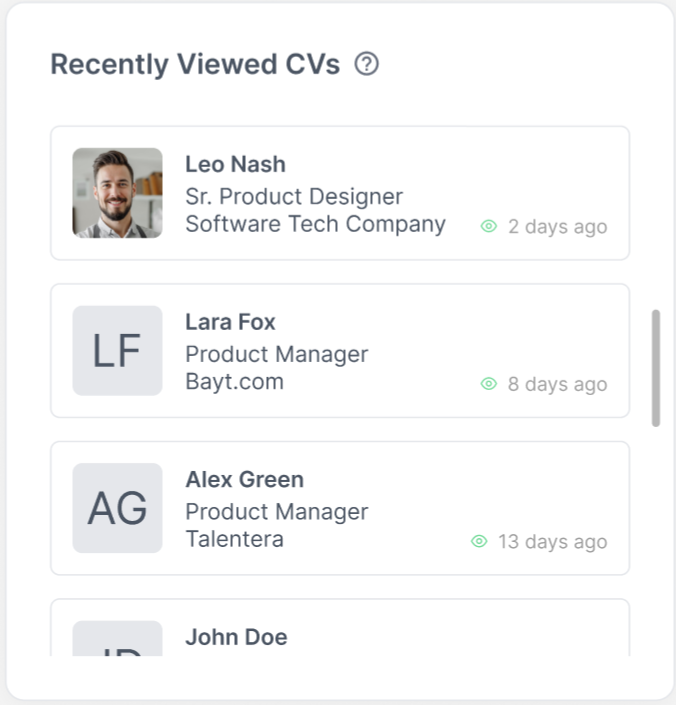Open John Doe's CV by name
This screenshot has width=676, height=705.
click(x=236, y=637)
